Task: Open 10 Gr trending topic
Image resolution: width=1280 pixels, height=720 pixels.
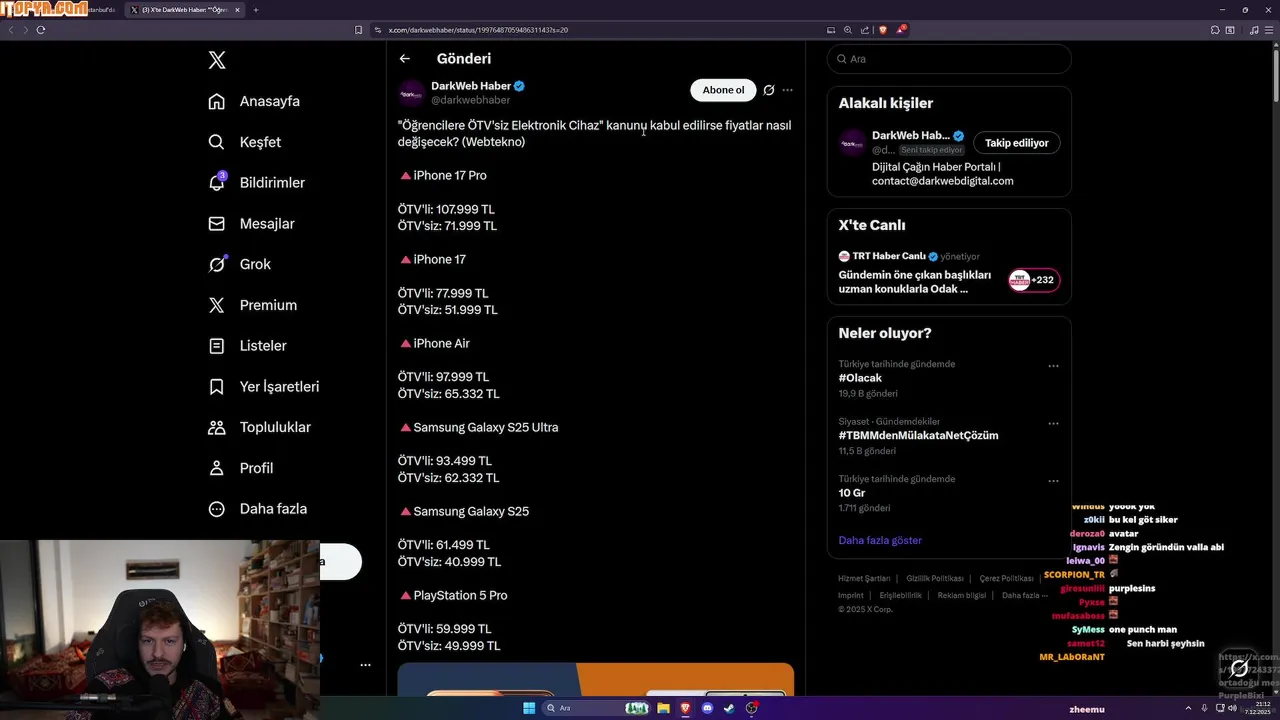Action: click(852, 493)
